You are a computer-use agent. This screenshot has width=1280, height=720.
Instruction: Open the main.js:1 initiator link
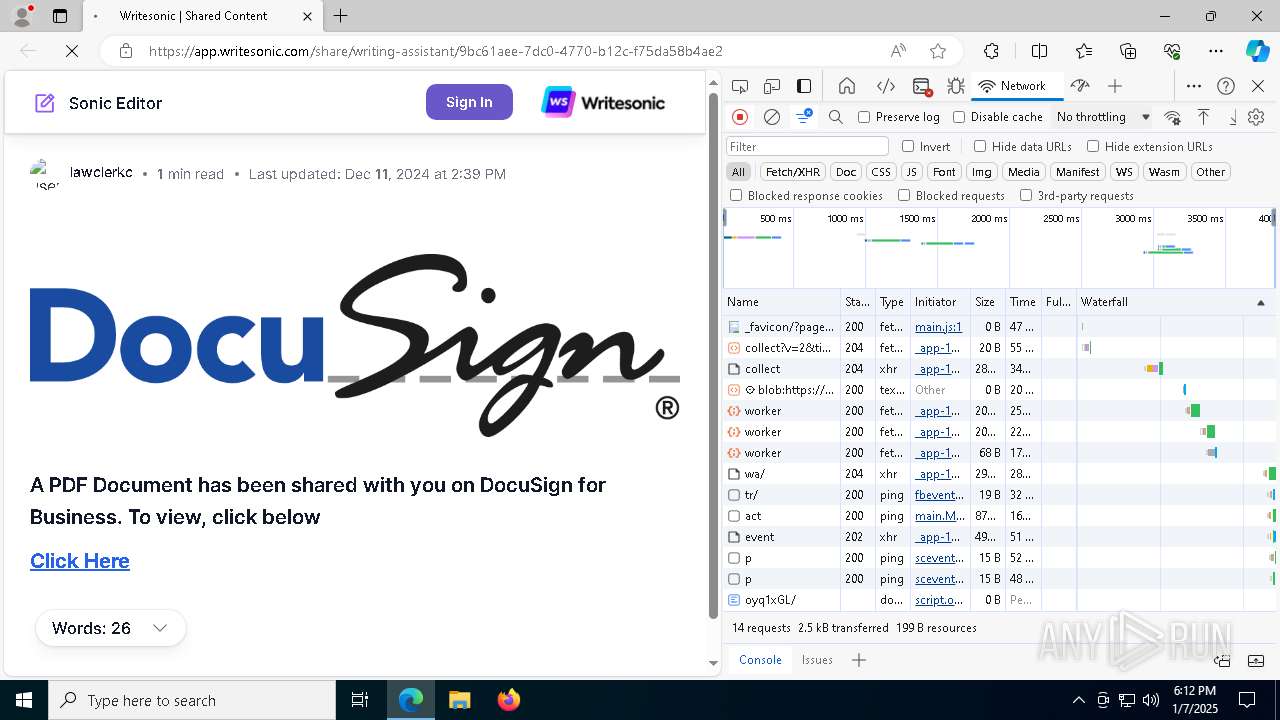pyautogui.click(x=938, y=327)
